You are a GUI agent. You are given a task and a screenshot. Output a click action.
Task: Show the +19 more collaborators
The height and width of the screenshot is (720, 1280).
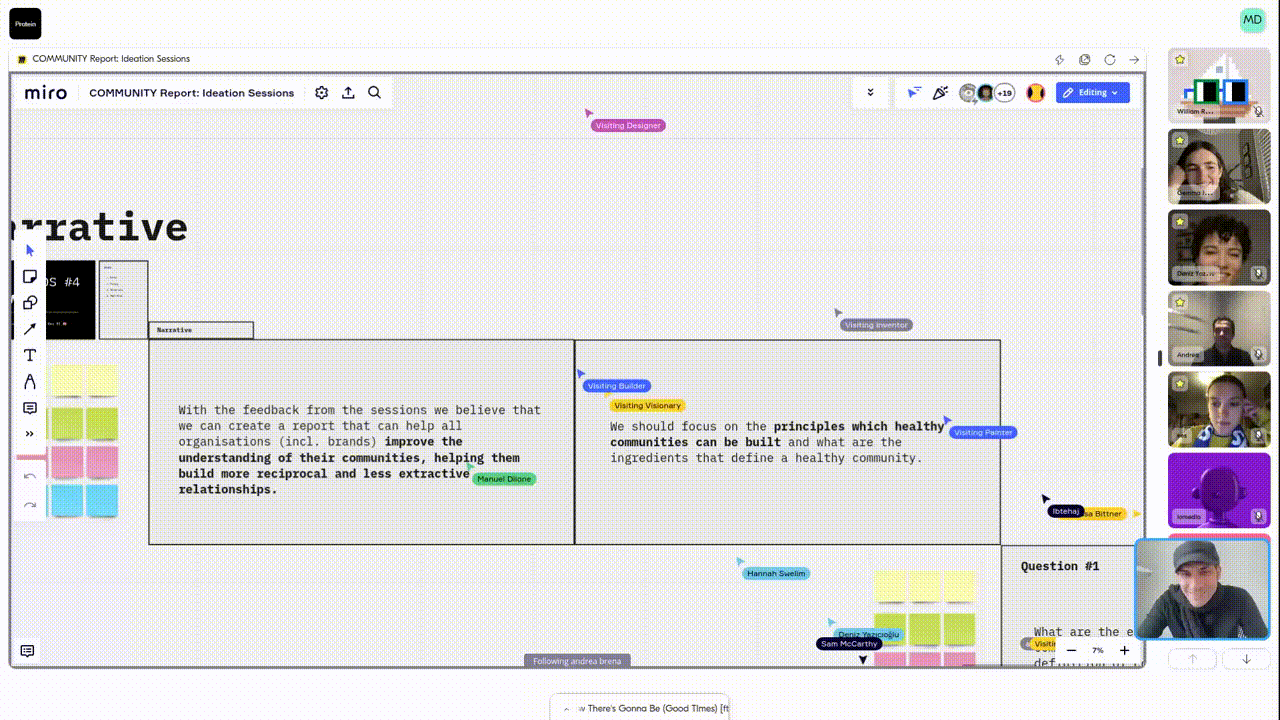(x=1004, y=93)
